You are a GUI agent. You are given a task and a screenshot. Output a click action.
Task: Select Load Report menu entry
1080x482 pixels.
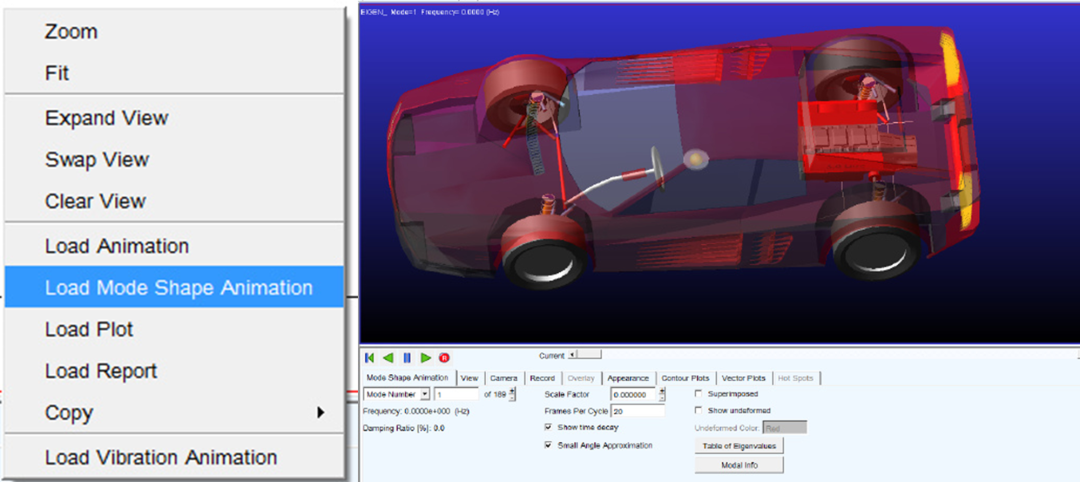click(x=174, y=371)
